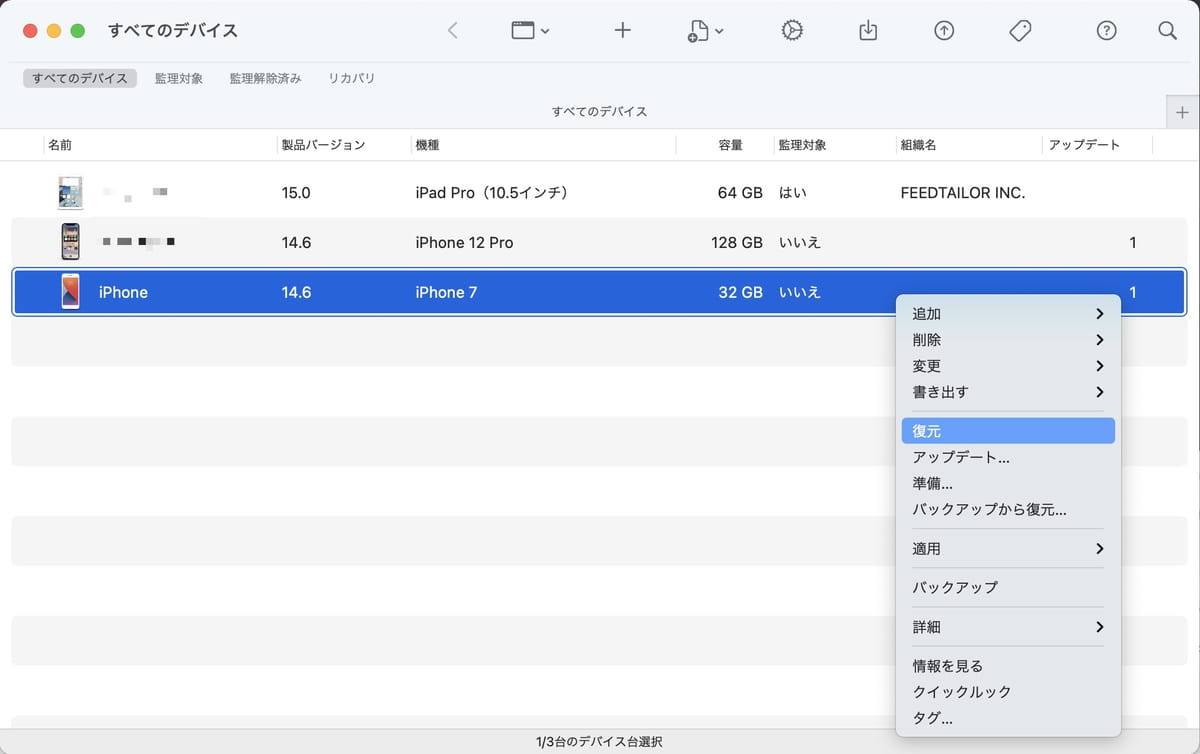Choose バックアップから復元... menu item
Screen dimensions: 1200x754
tap(989, 509)
